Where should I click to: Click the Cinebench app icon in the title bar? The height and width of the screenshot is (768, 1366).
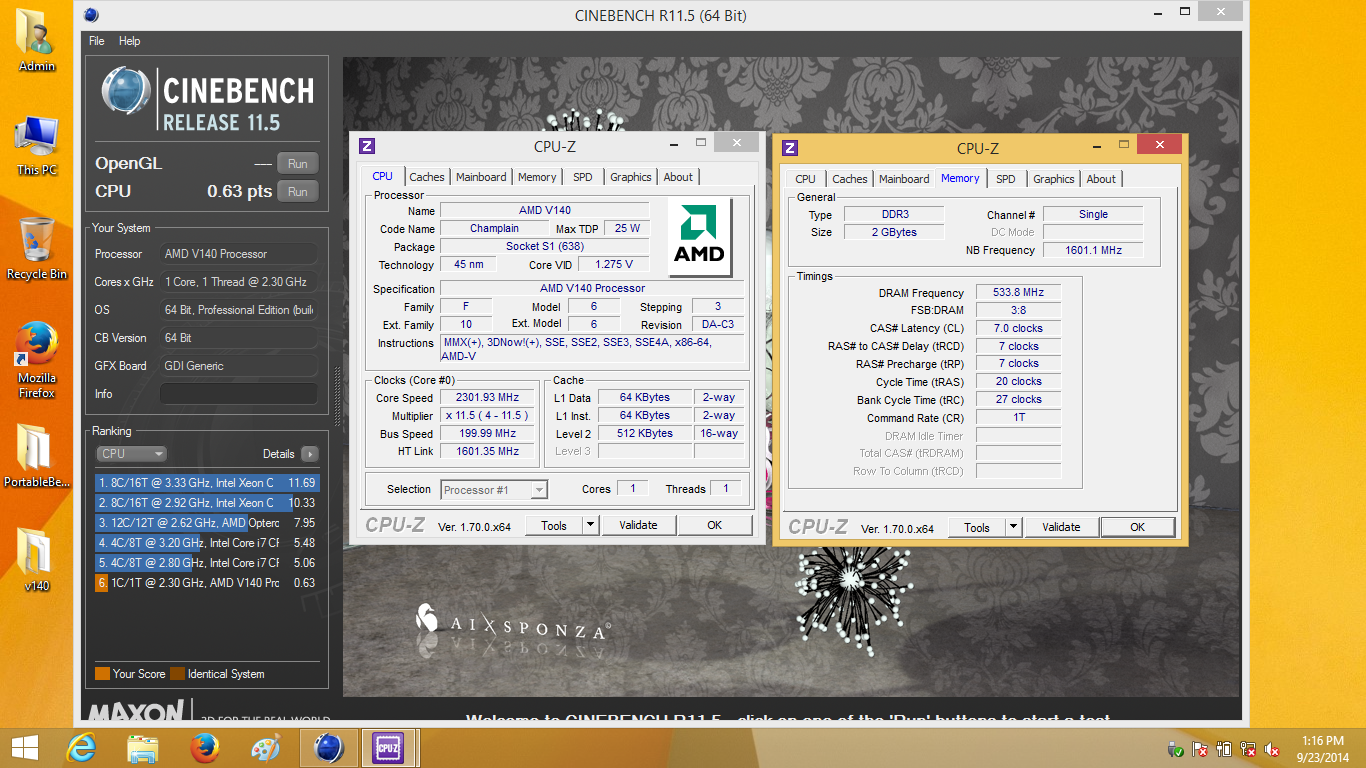pyautogui.click(x=91, y=15)
